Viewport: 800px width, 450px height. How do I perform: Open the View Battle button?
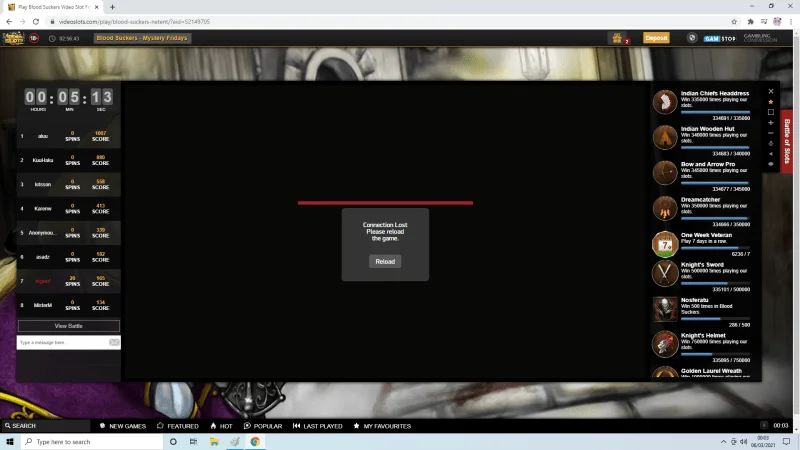click(68, 326)
